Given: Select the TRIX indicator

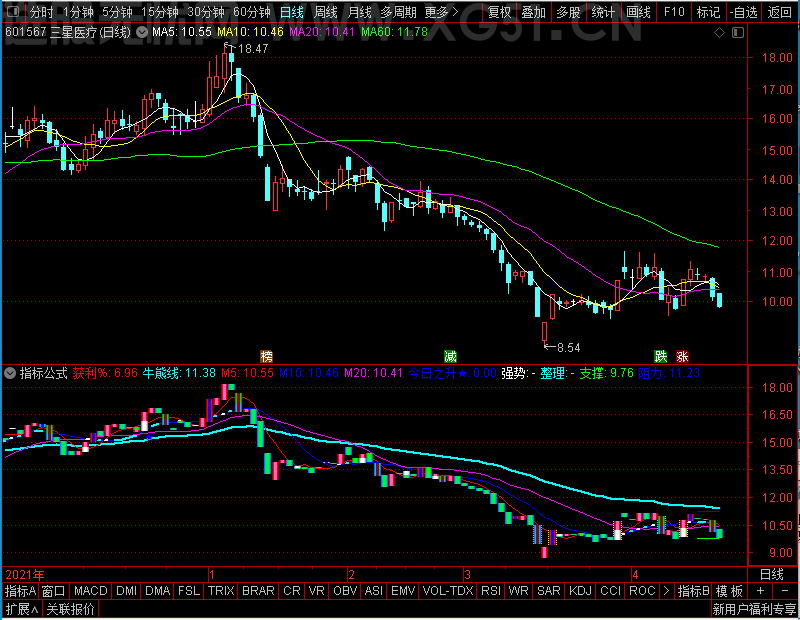Looking at the screenshot, I should 221,590.
